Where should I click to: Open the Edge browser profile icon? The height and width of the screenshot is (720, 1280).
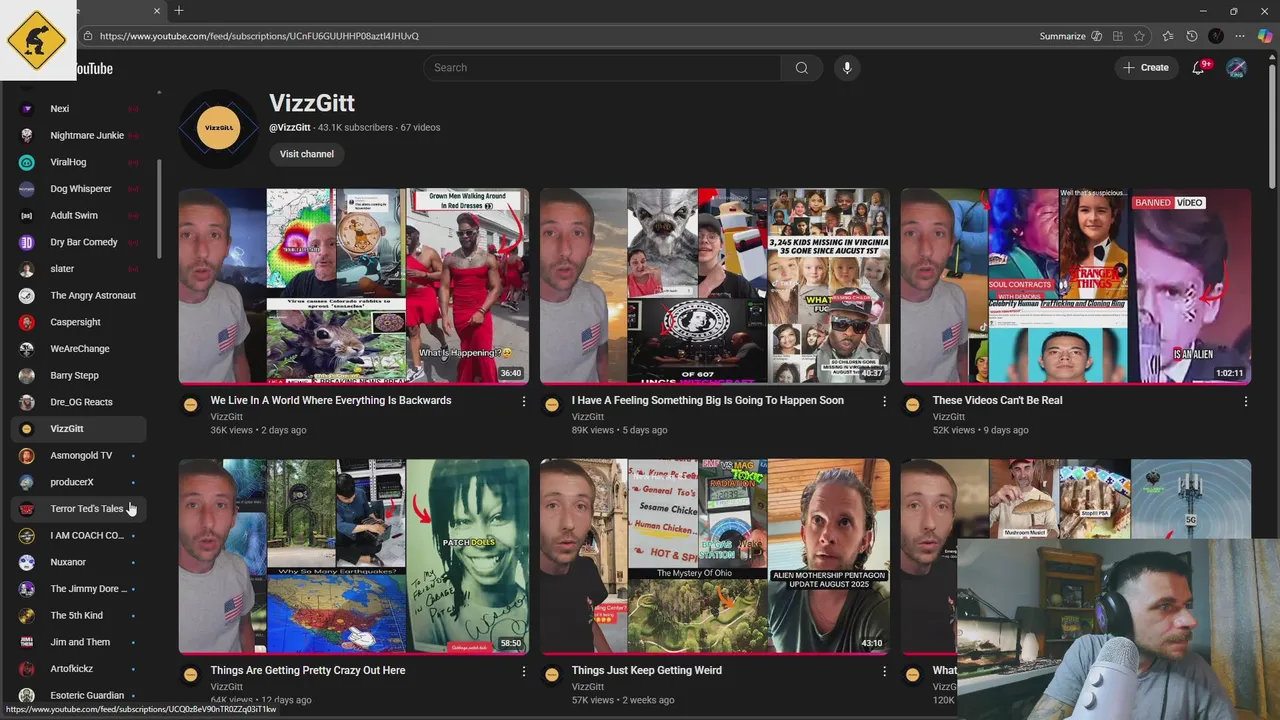coord(1216,36)
